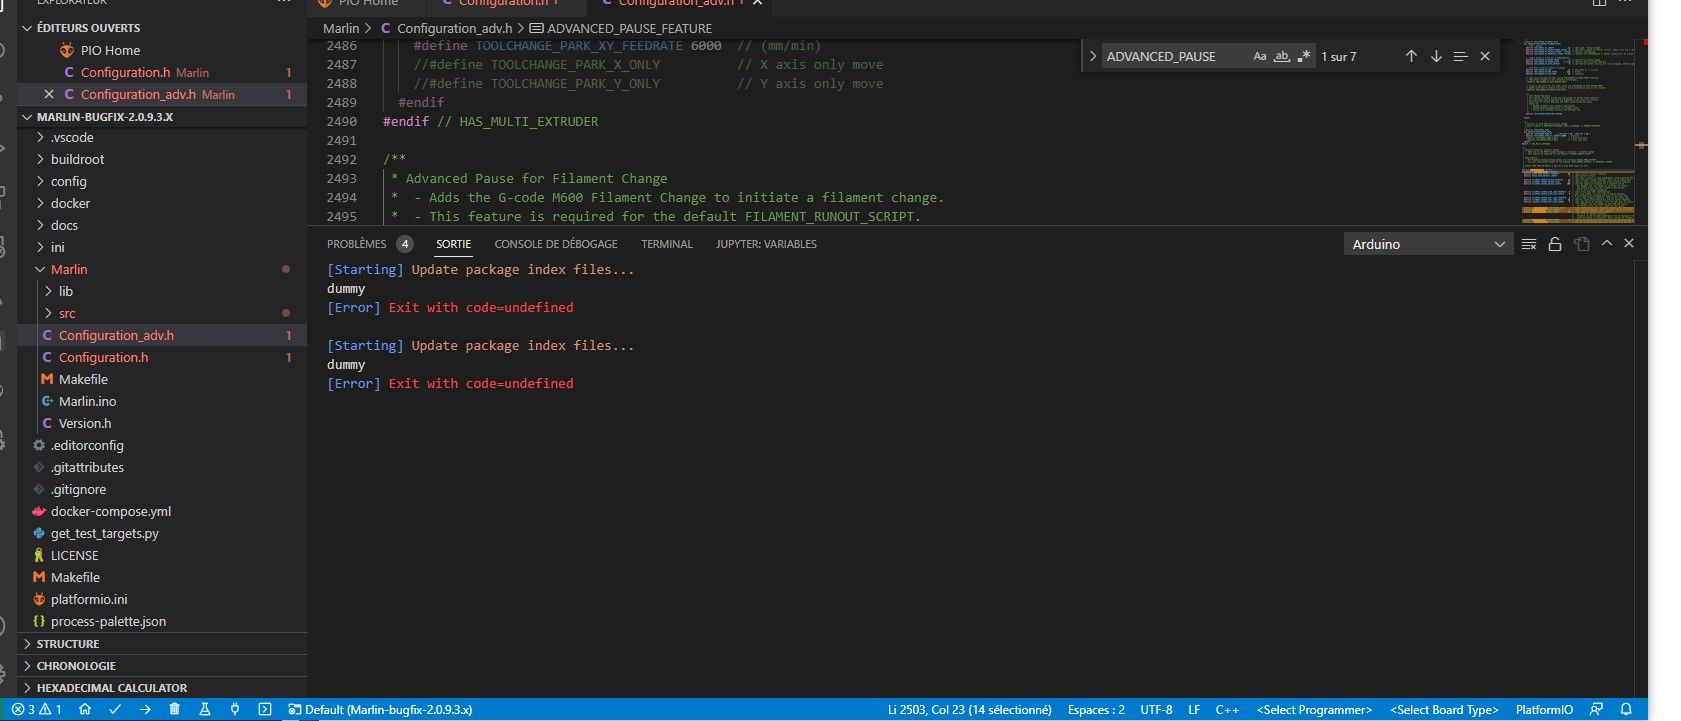The image size is (1681, 721).
Task: Expand the STRUCTURE section in sidebar
Action: [68, 644]
